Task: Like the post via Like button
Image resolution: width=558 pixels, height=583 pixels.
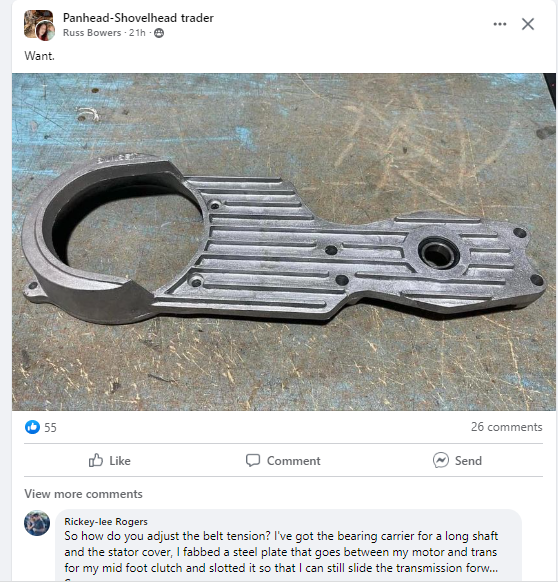Action: [x=110, y=460]
